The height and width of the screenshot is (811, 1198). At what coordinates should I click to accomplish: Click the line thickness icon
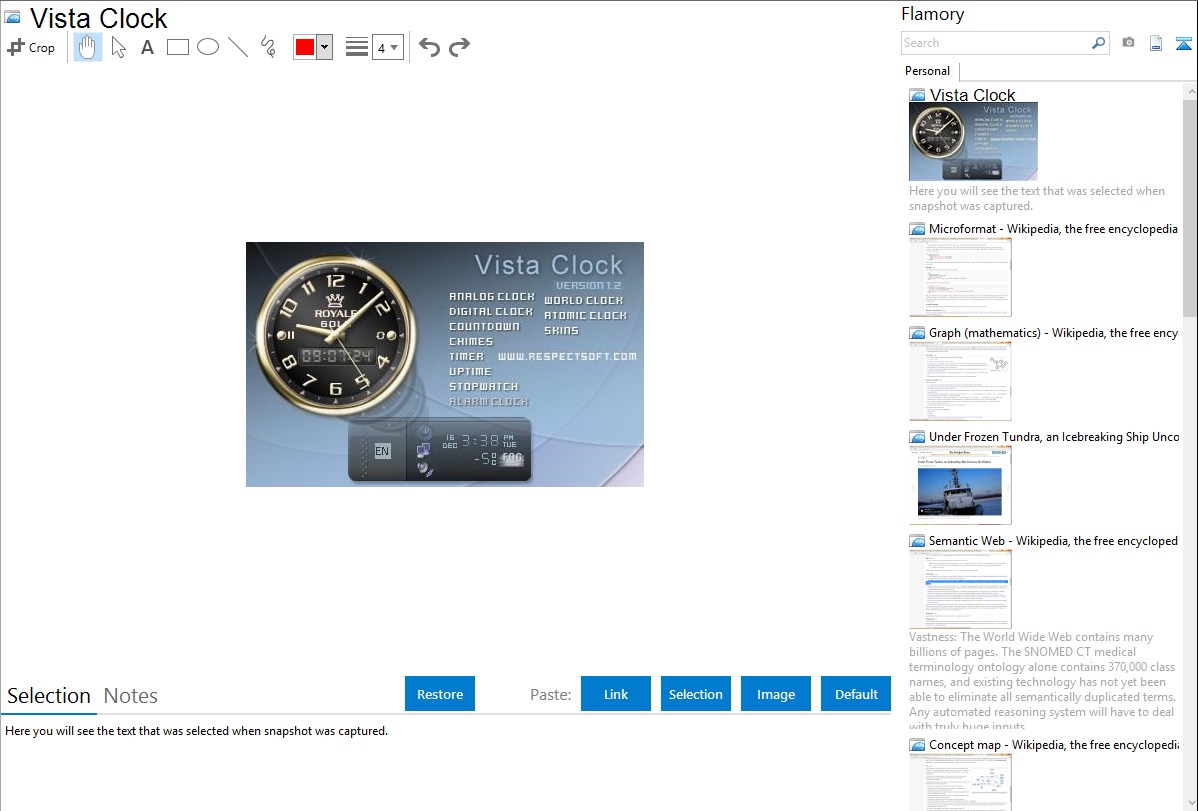coord(357,47)
